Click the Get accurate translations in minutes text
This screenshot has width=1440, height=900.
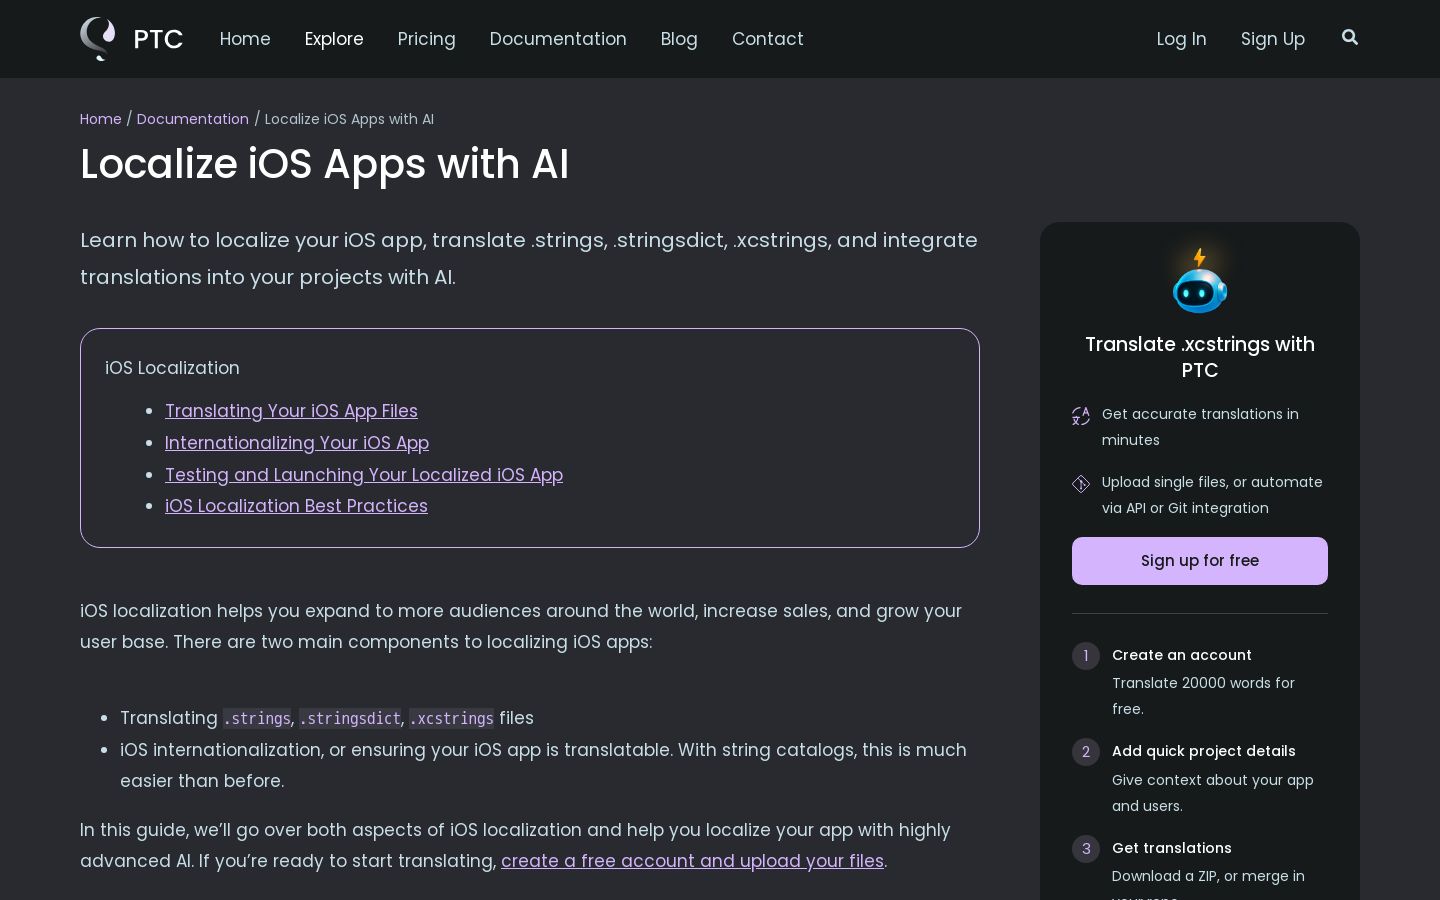tap(1200, 427)
